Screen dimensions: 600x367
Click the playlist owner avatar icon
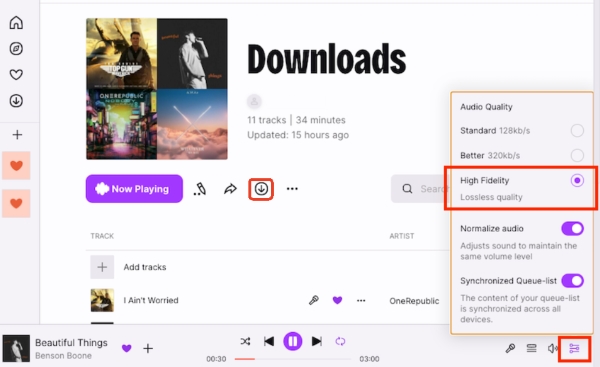(254, 102)
